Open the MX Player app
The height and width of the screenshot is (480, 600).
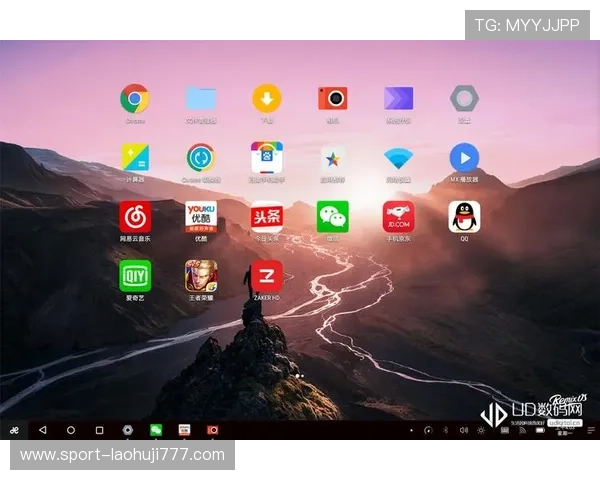coord(464,158)
